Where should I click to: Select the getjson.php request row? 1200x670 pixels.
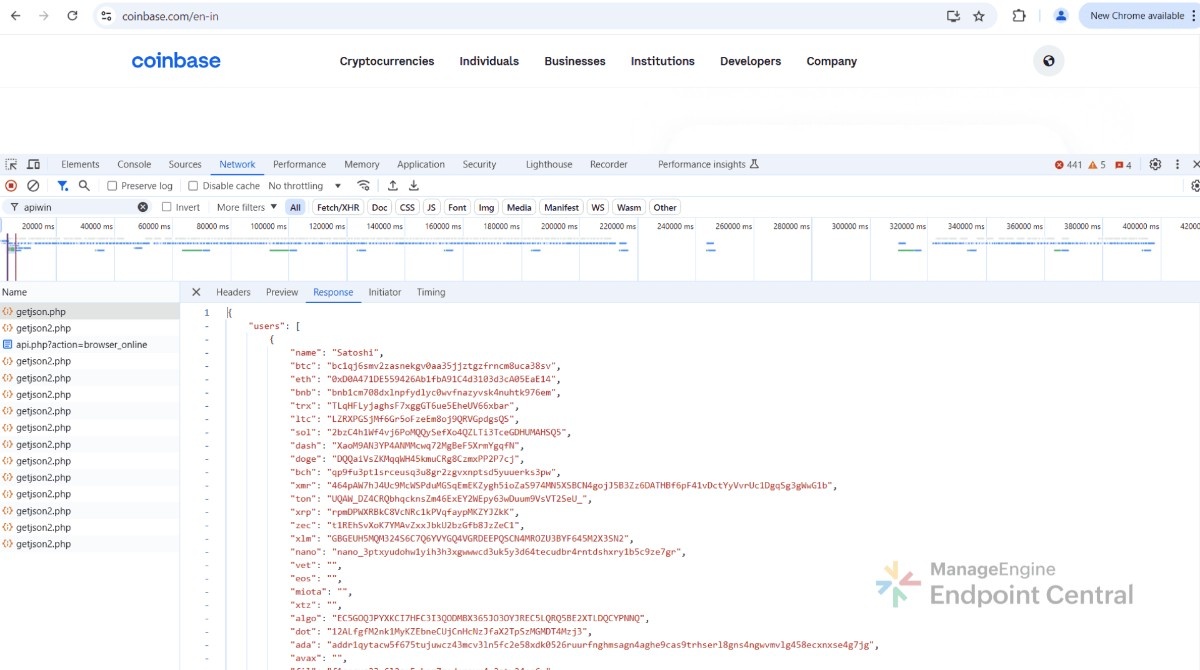(41, 312)
